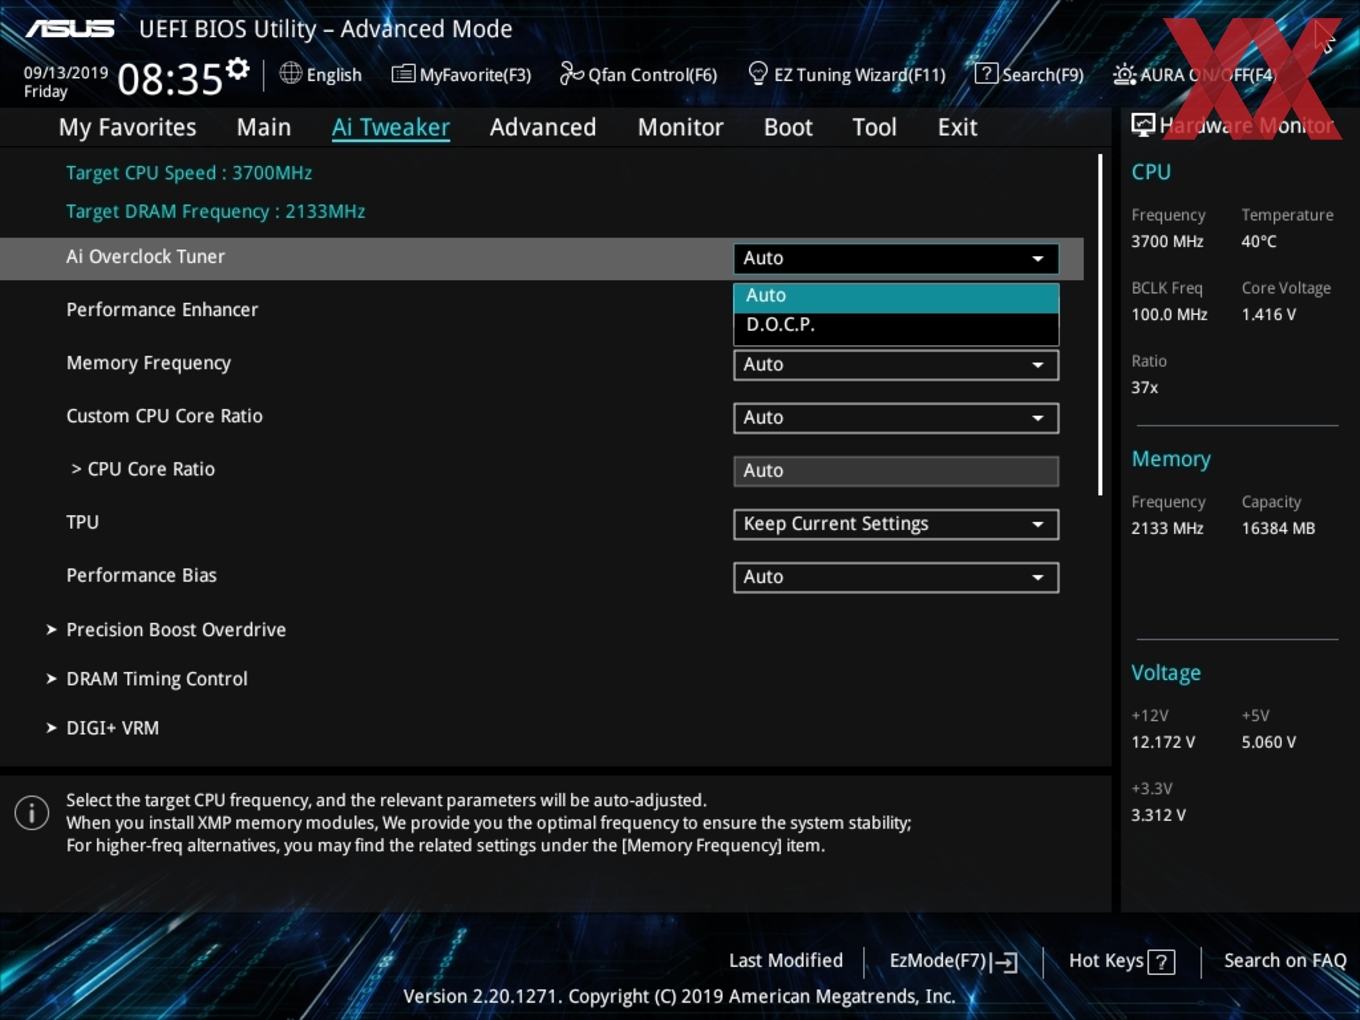Switch to the Tool tab
Image resolution: width=1360 pixels, height=1020 pixels.
coord(874,127)
